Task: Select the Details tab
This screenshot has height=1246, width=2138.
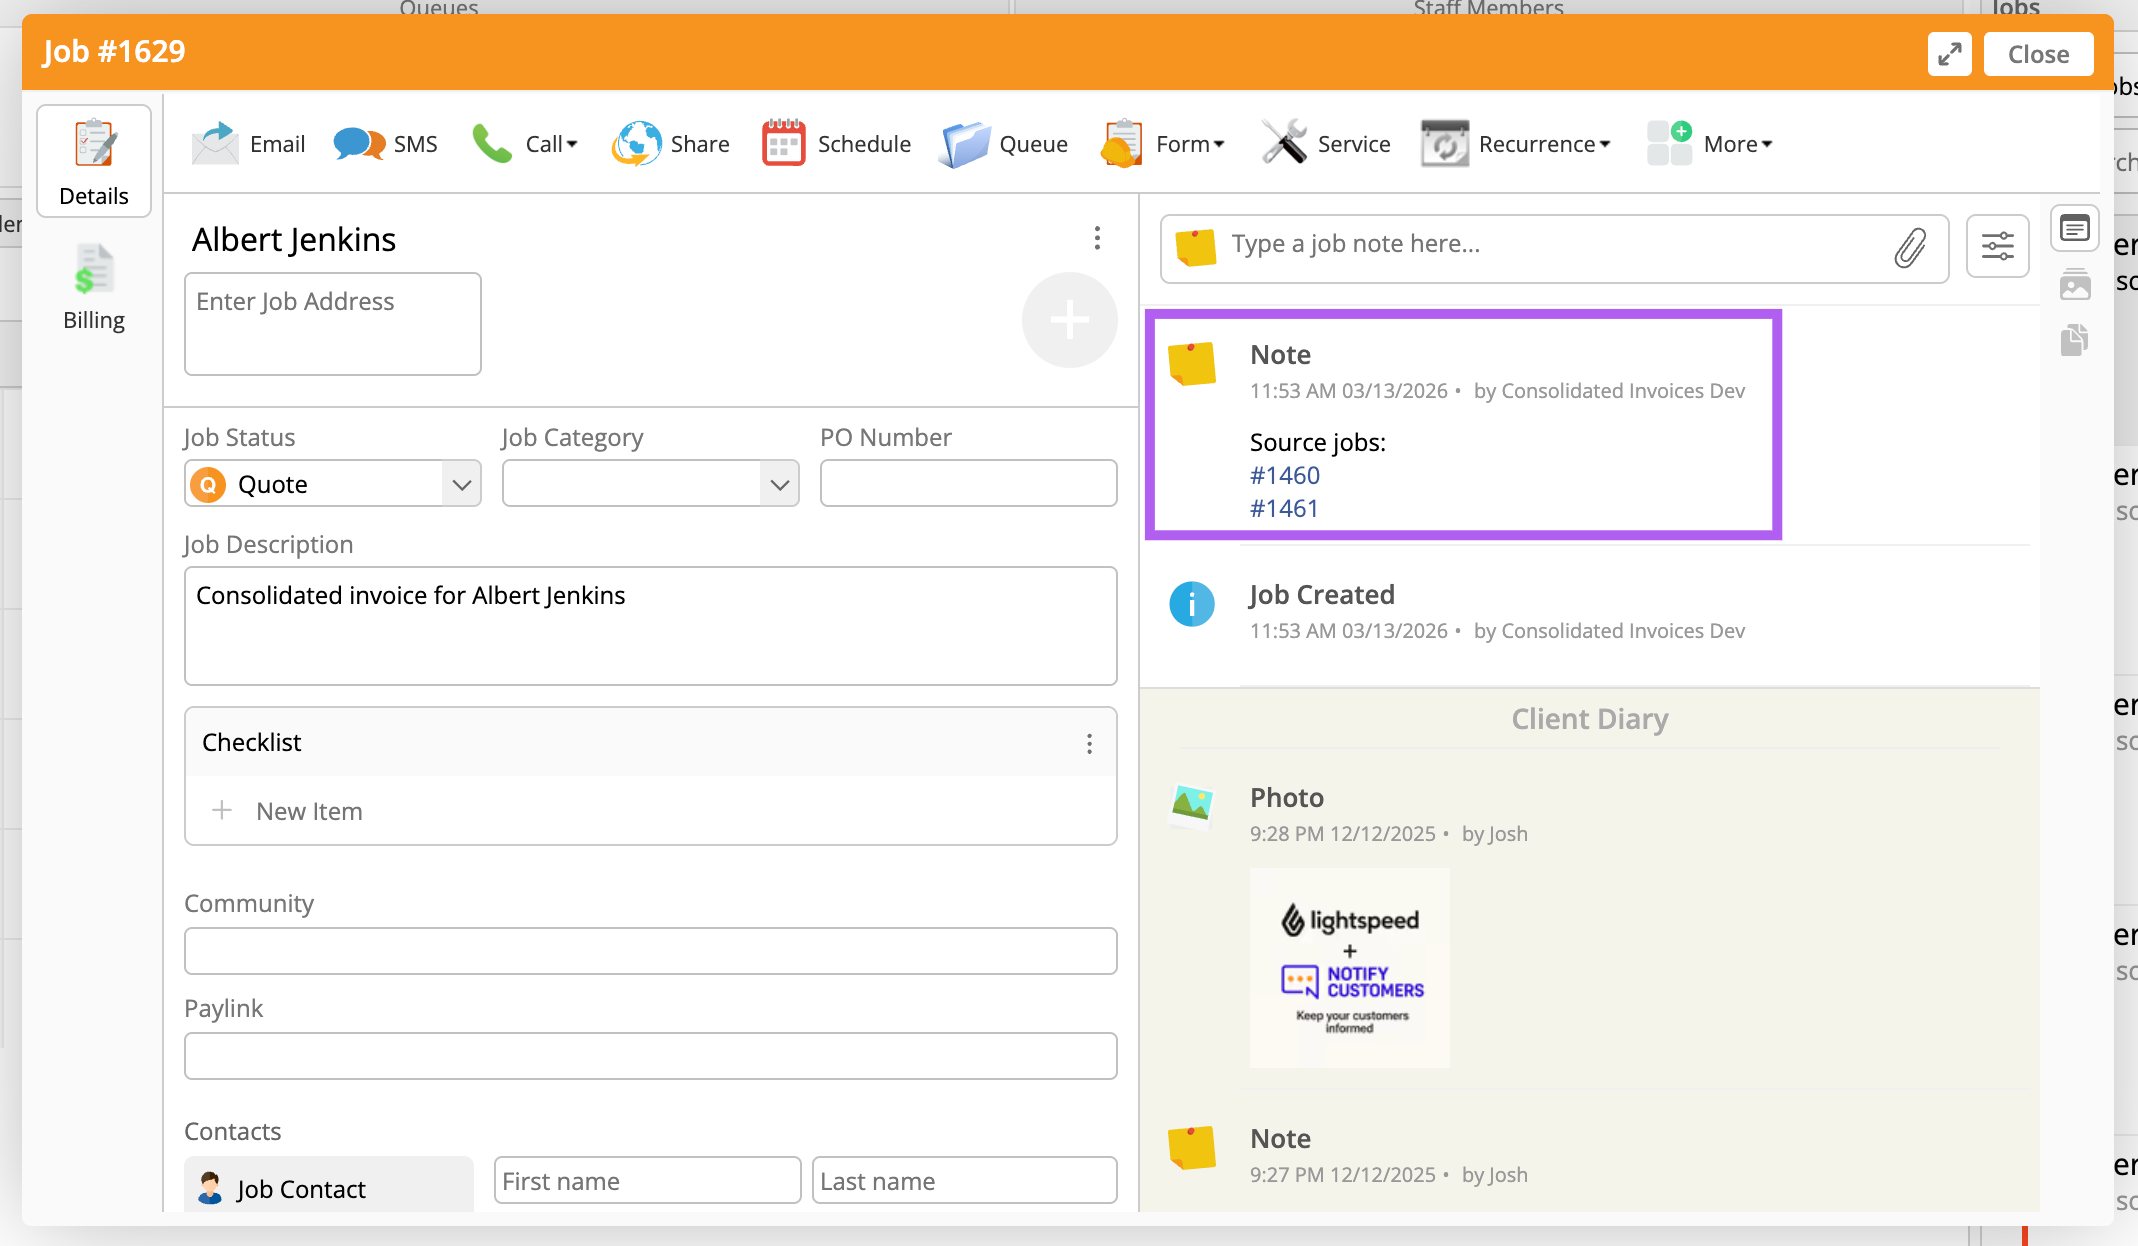Action: [94, 162]
